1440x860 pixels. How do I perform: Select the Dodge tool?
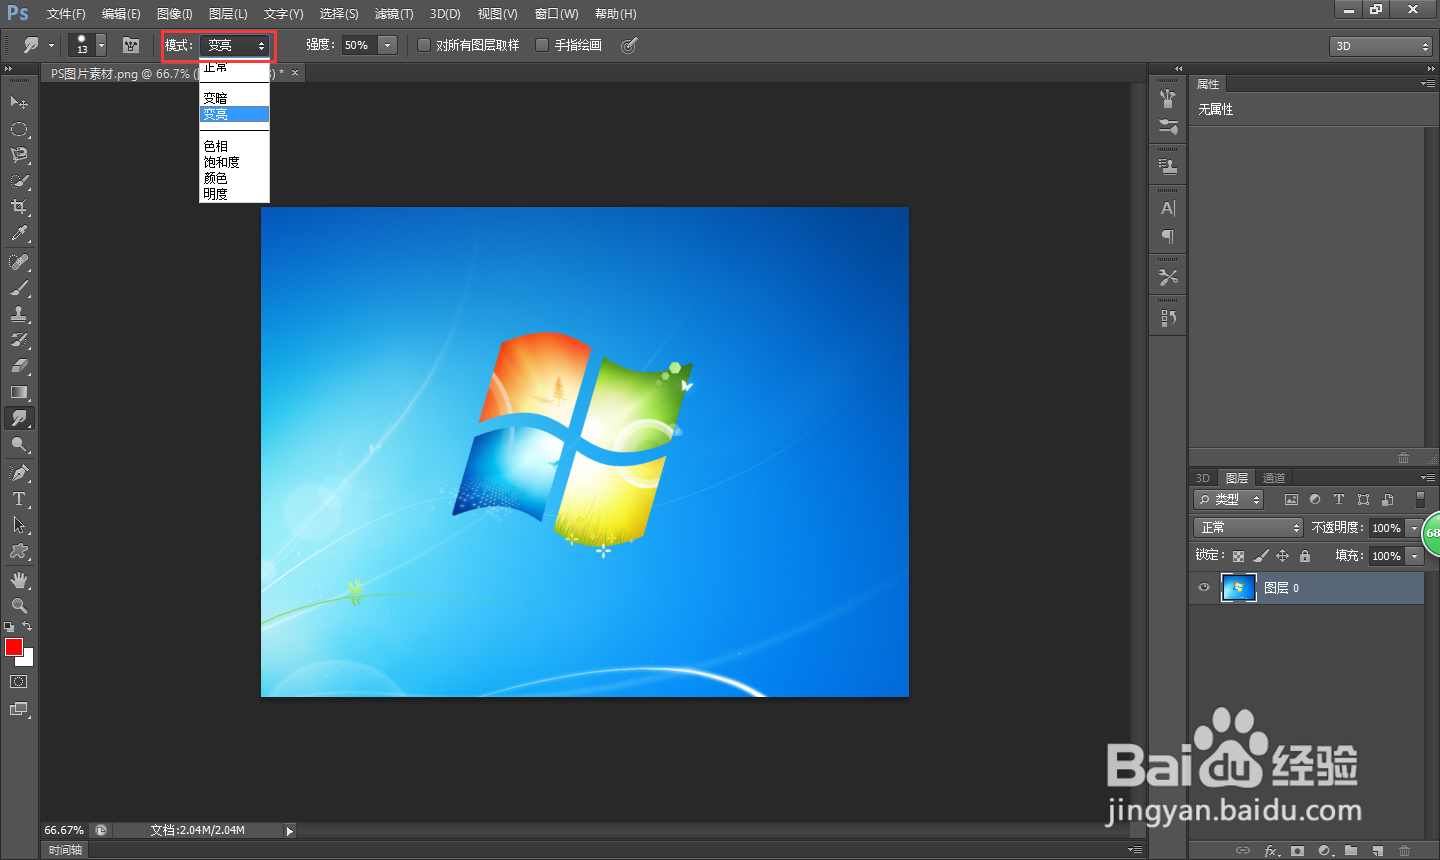tap(19, 444)
